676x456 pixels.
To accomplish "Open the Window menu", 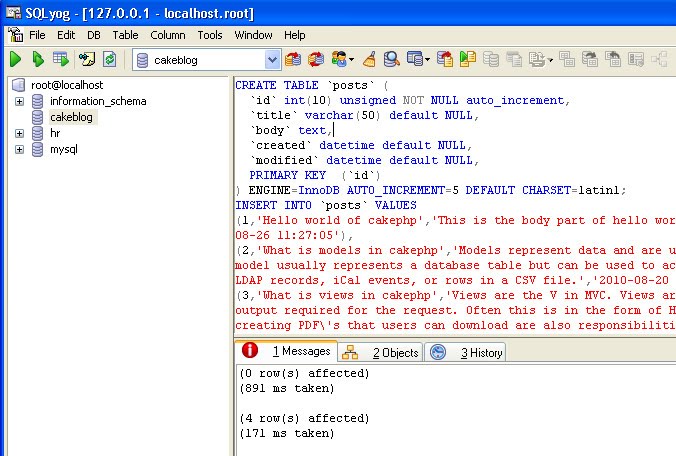I will coord(253,35).
